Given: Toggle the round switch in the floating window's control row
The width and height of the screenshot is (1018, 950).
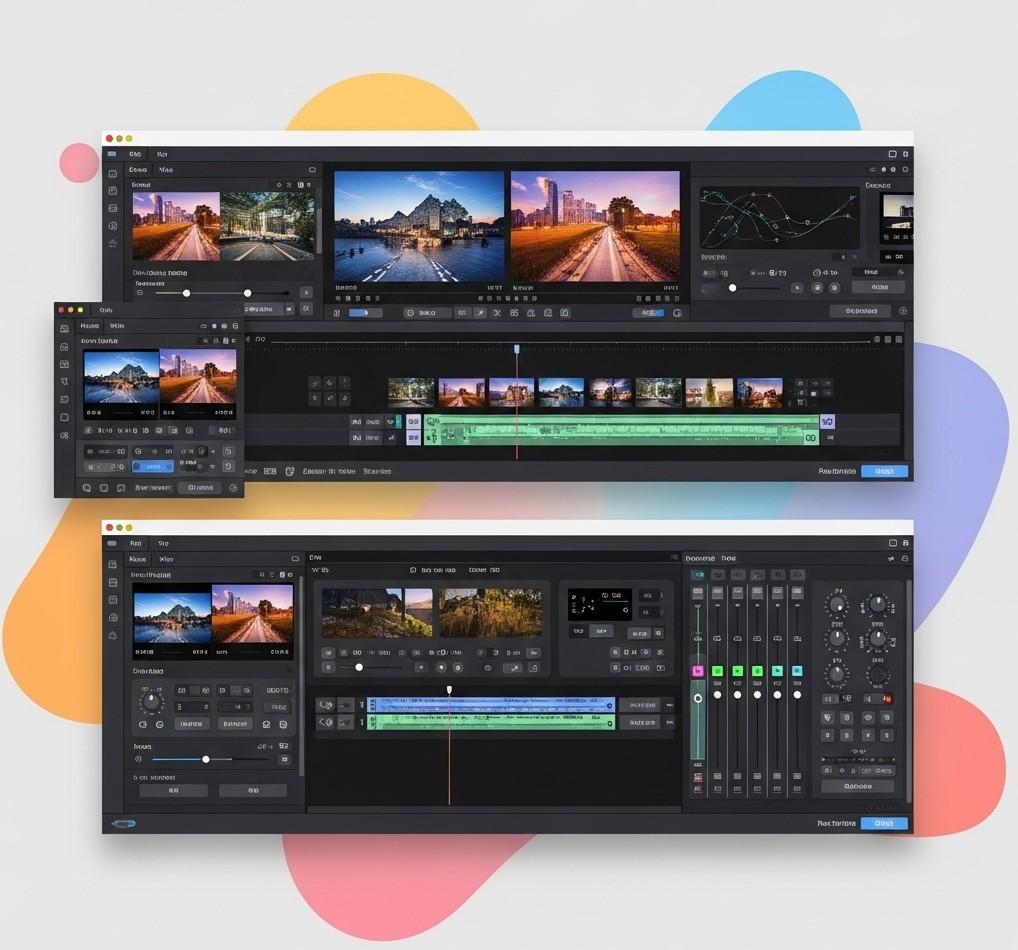Looking at the screenshot, I should click(x=202, y=451).
